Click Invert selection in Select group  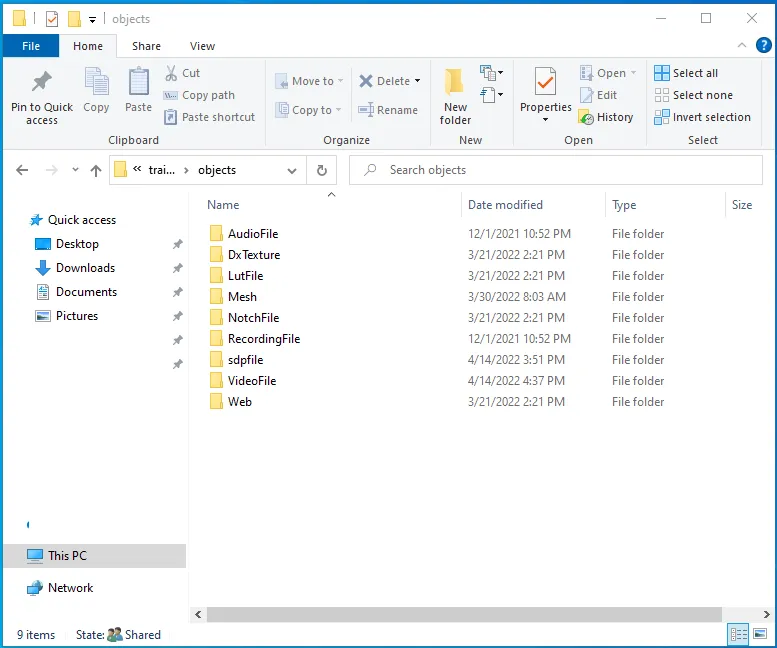(702, 117)
